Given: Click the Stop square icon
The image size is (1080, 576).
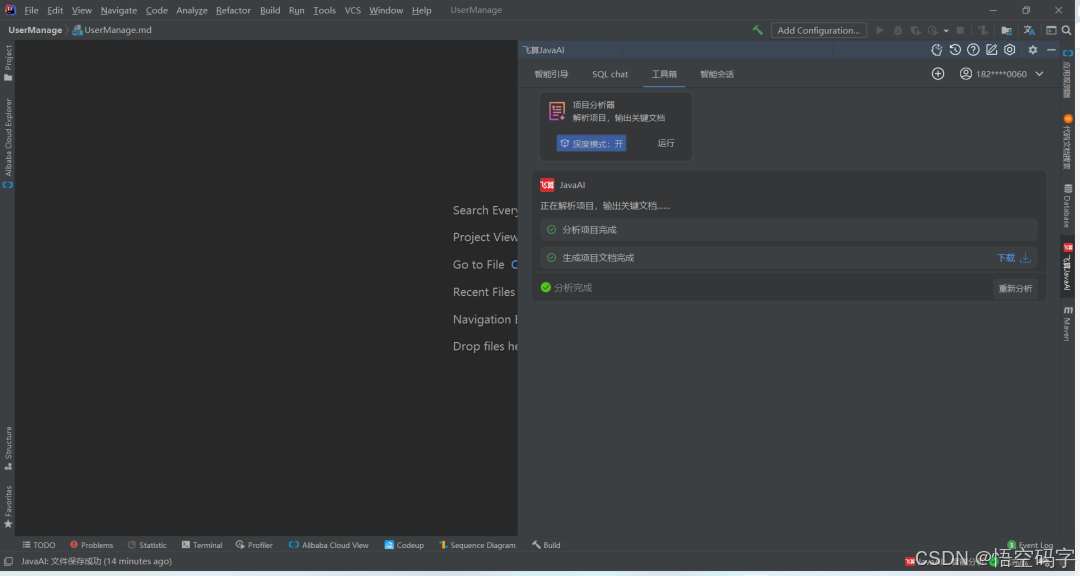Looking at the screenshot, I should coord(960,30).
